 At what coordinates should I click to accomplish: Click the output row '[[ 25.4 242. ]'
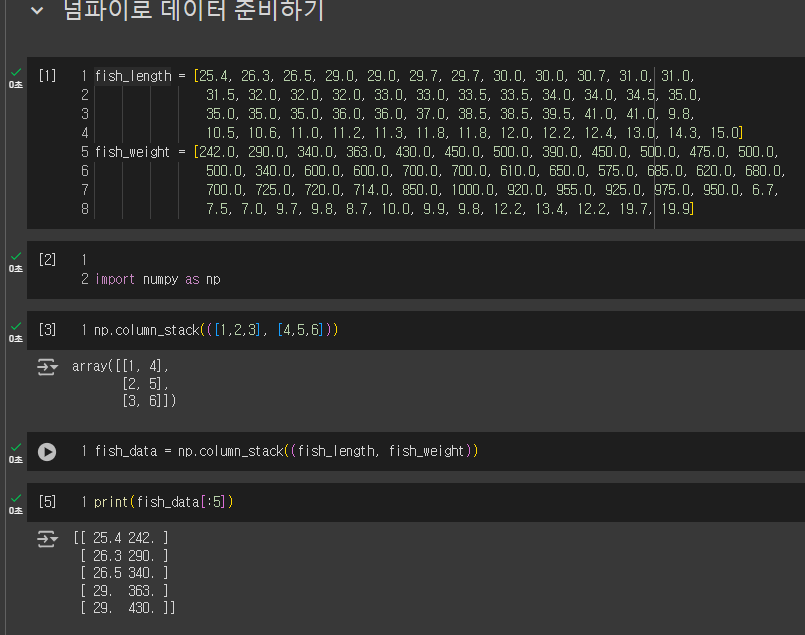tap(121, 538)
